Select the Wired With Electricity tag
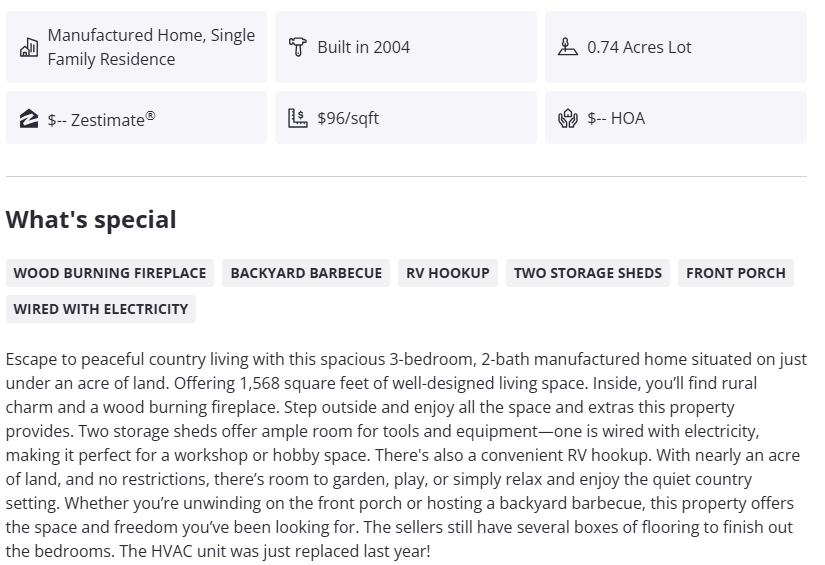The width and height of the screenshot is (825, 565). [101, 309]
